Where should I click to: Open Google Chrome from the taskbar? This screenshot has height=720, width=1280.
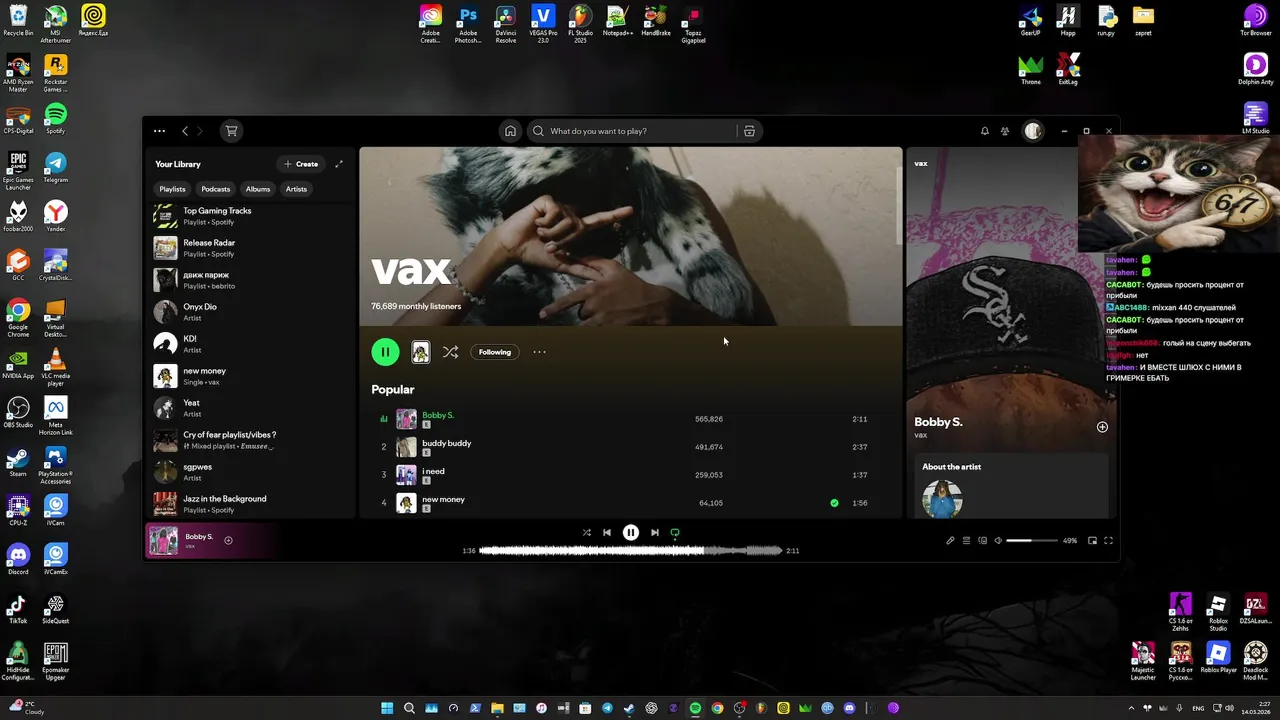pos(717,708)
